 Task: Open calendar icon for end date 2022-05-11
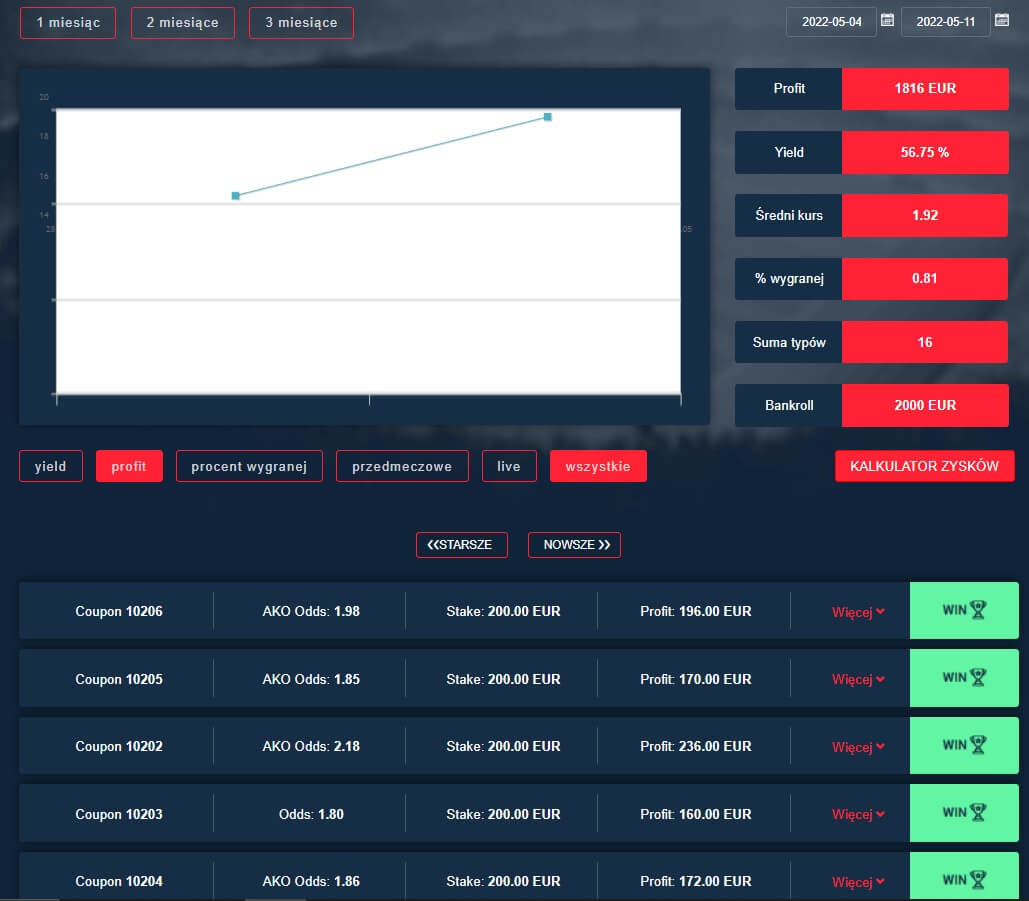pyautogui.click(x=1001, y=20)
